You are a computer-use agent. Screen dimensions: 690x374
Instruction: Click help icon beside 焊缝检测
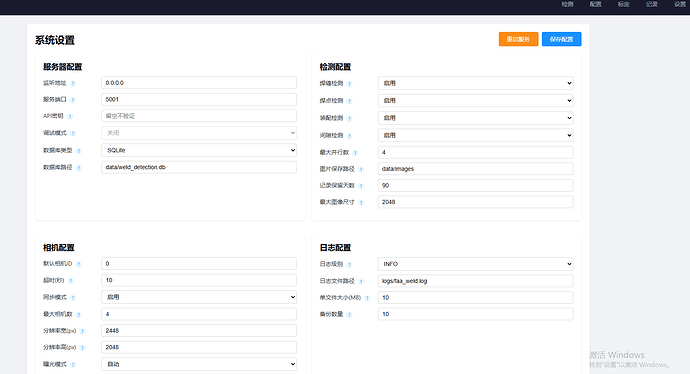[x=349, y=84]
